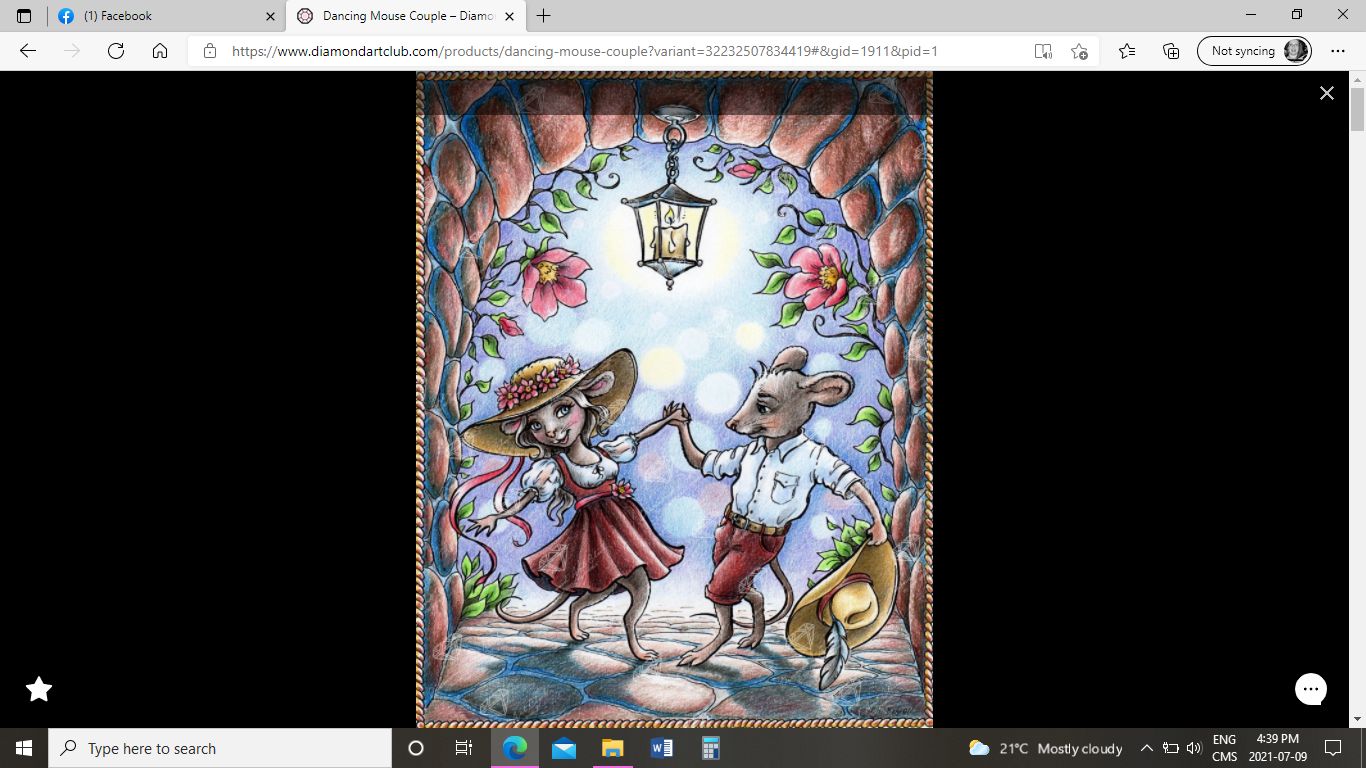1366x768 pixels.
Task: Open the Collections icon
Action: coord(1171,51)
